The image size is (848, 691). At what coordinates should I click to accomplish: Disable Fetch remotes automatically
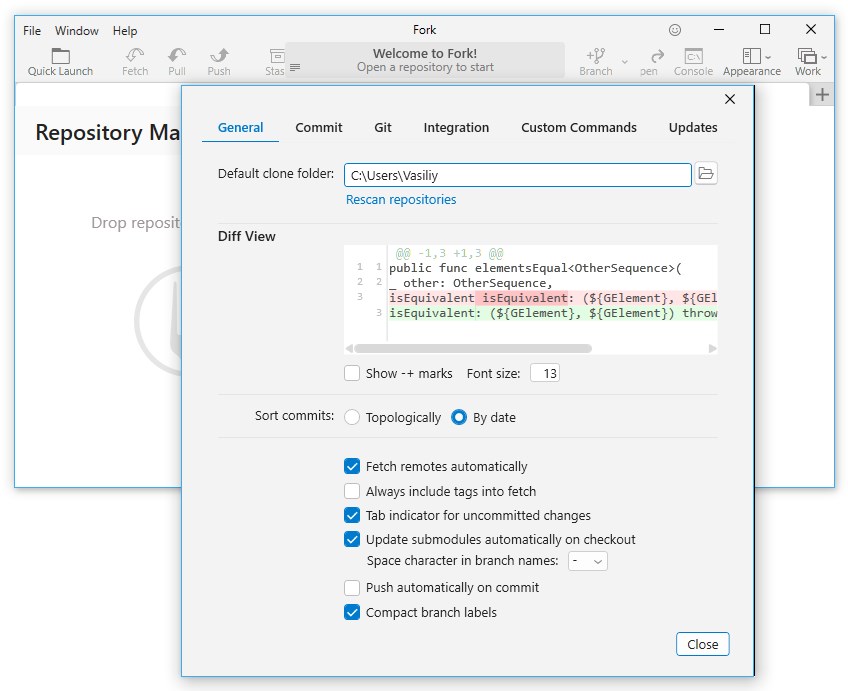(352, 466)
